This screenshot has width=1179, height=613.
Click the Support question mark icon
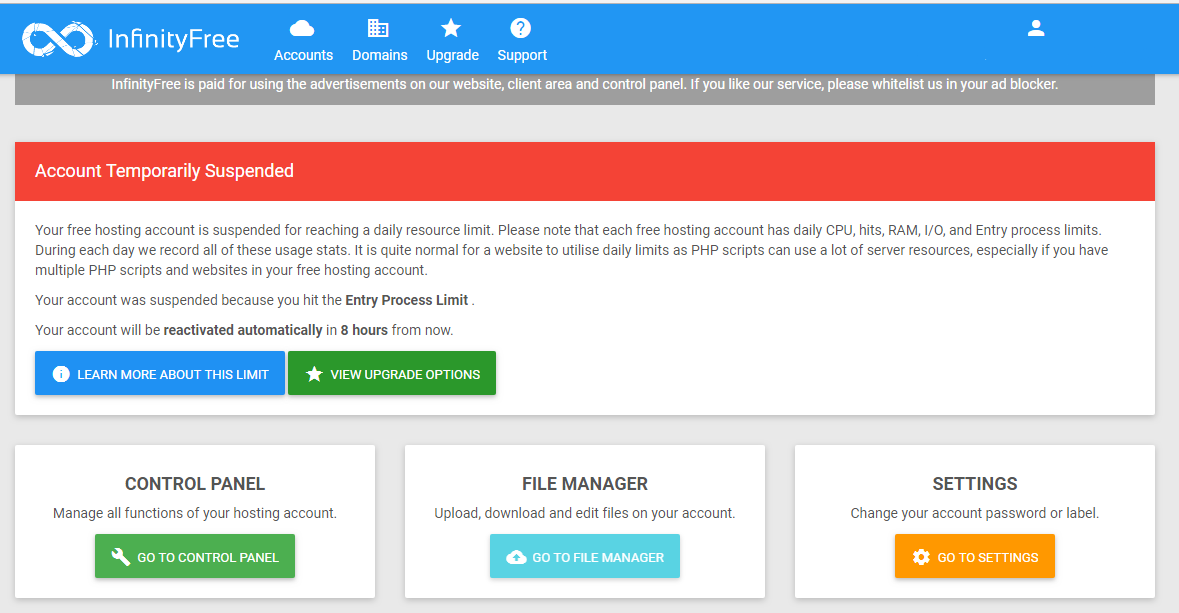pyautogui.click(x=520, y=28)
